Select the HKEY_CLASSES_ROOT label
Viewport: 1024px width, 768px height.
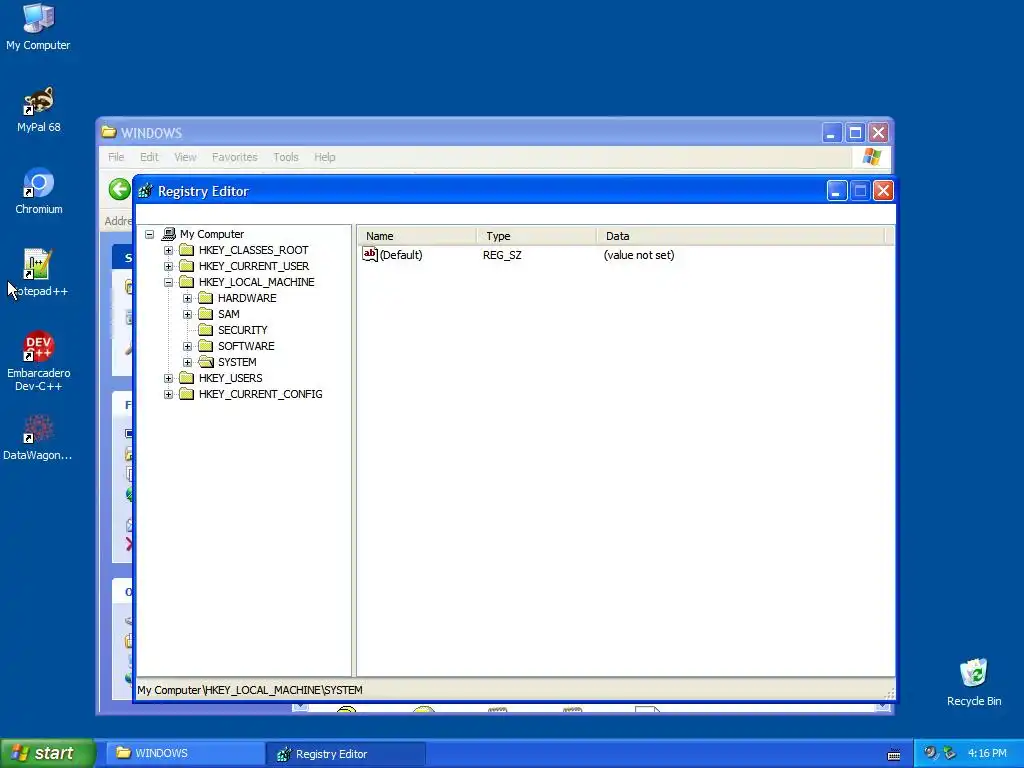[253, 250]
